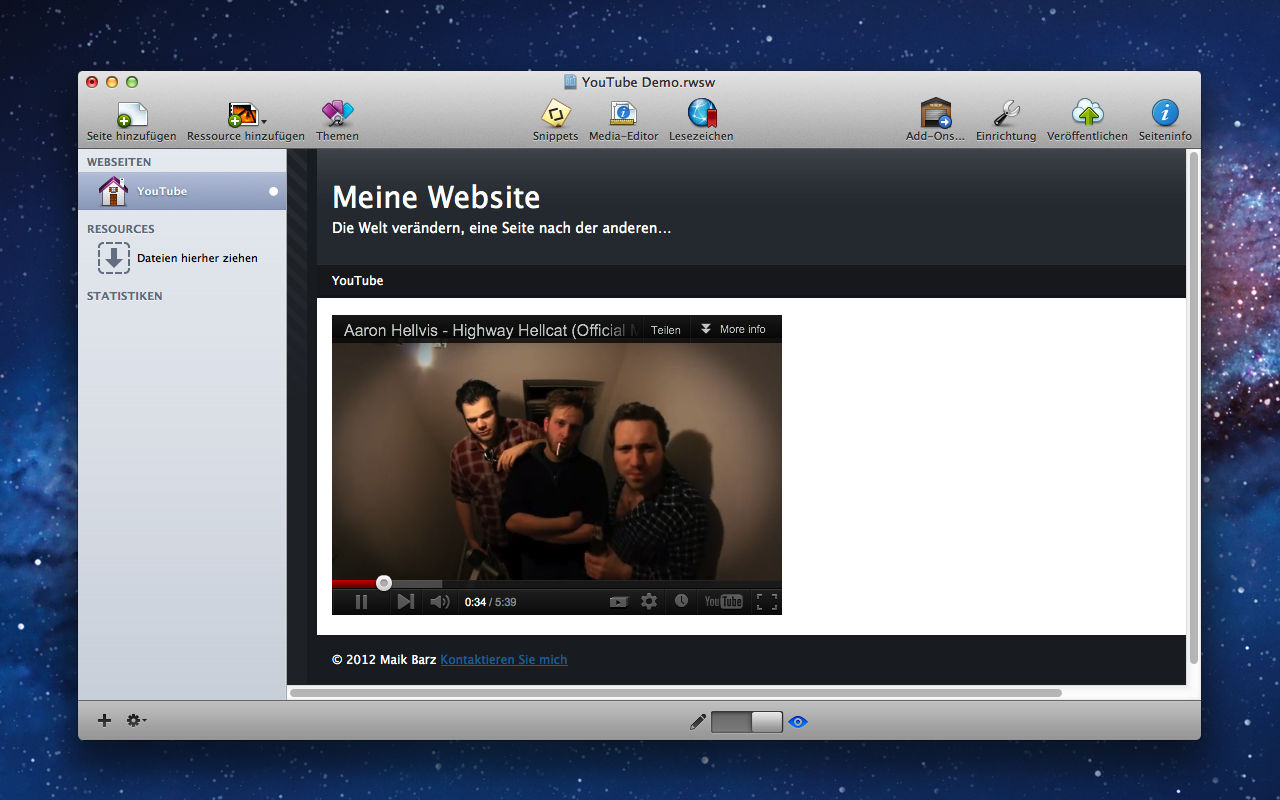Viewport: 1280px width, 800px height.
Task: Click the modified dot beside the YouTube page
Action: click(x=273, y=191)
